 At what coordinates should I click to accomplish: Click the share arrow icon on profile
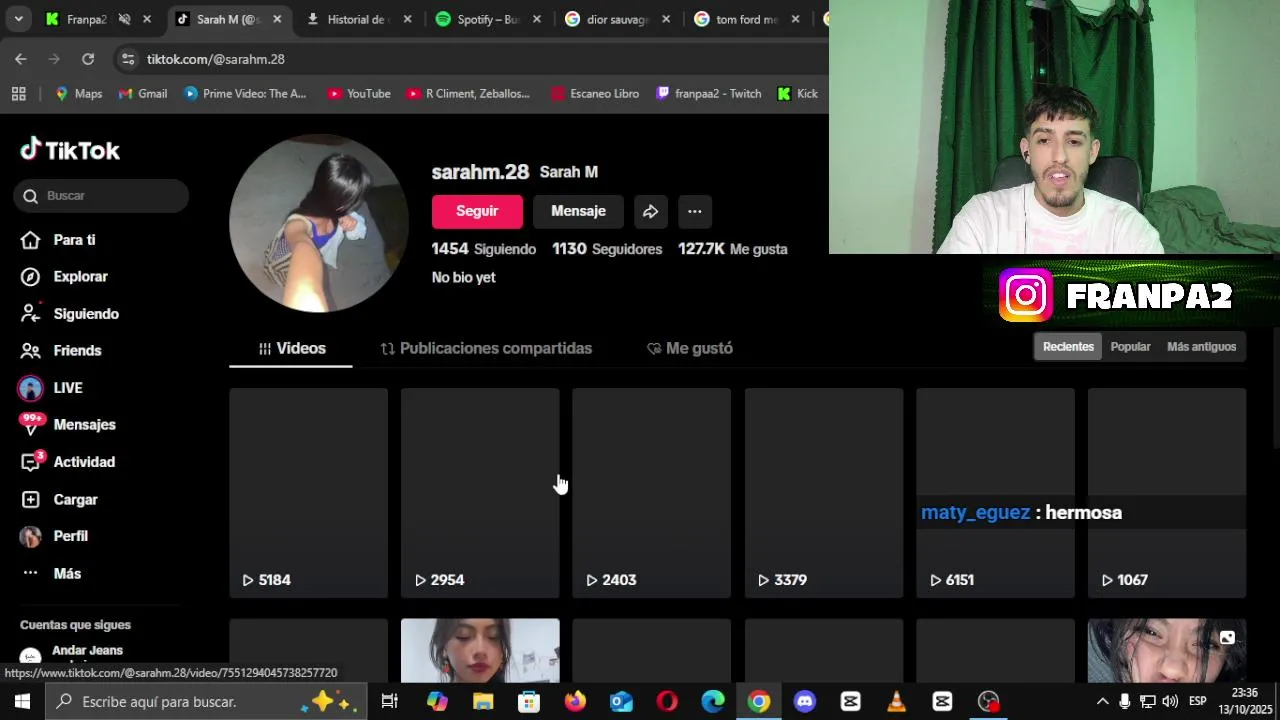[x=650, y=211]
